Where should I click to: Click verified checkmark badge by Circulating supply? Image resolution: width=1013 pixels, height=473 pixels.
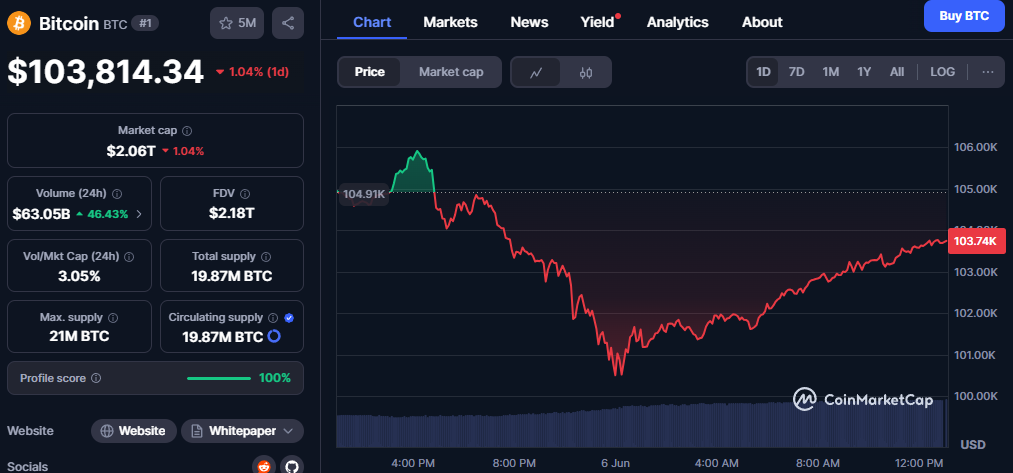pyautogui.click(x=289, y=318)
